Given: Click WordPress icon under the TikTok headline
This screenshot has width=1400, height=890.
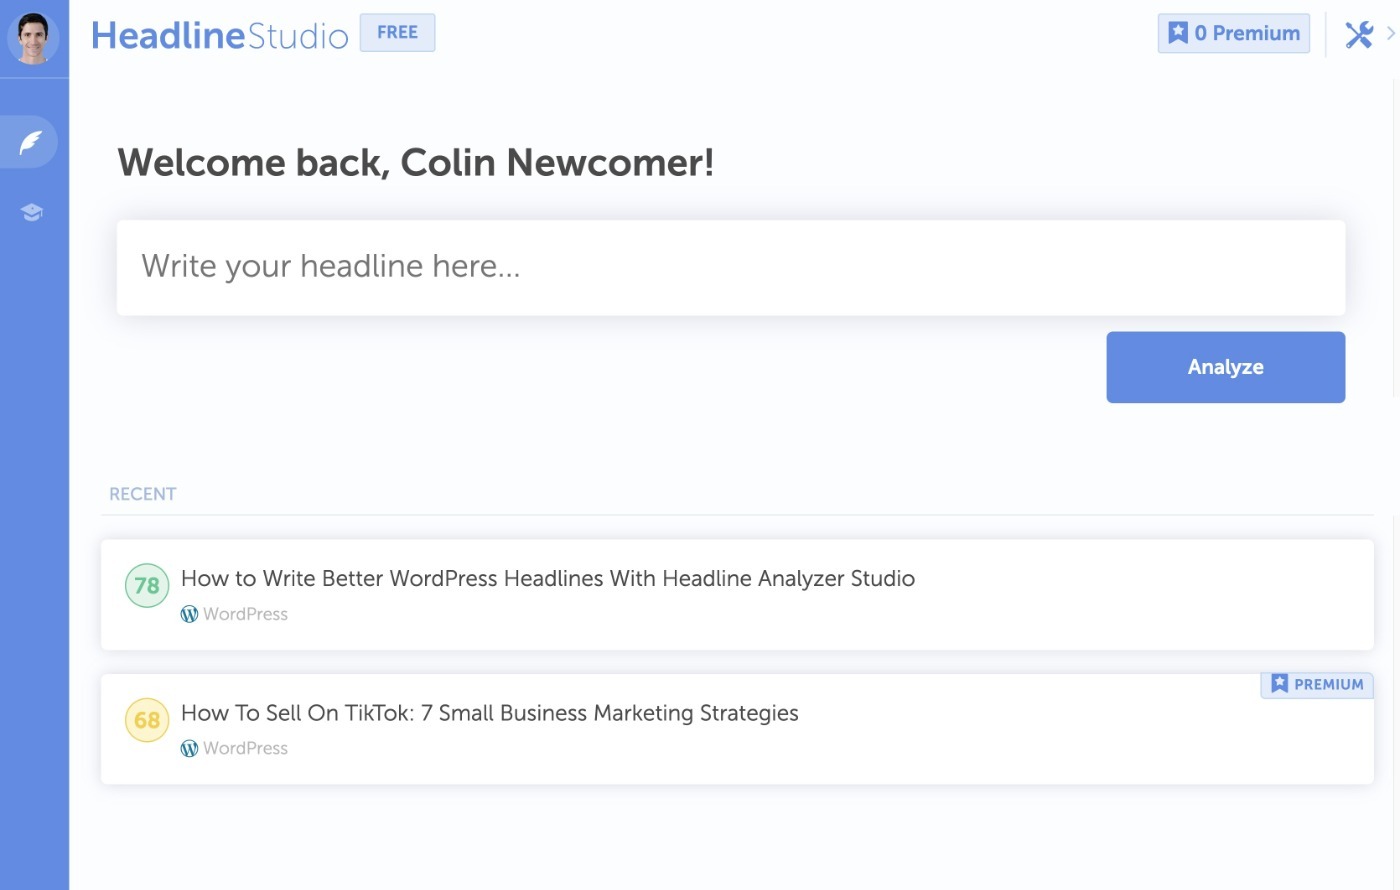Looking at the screenshot, I should click(189, 748).
